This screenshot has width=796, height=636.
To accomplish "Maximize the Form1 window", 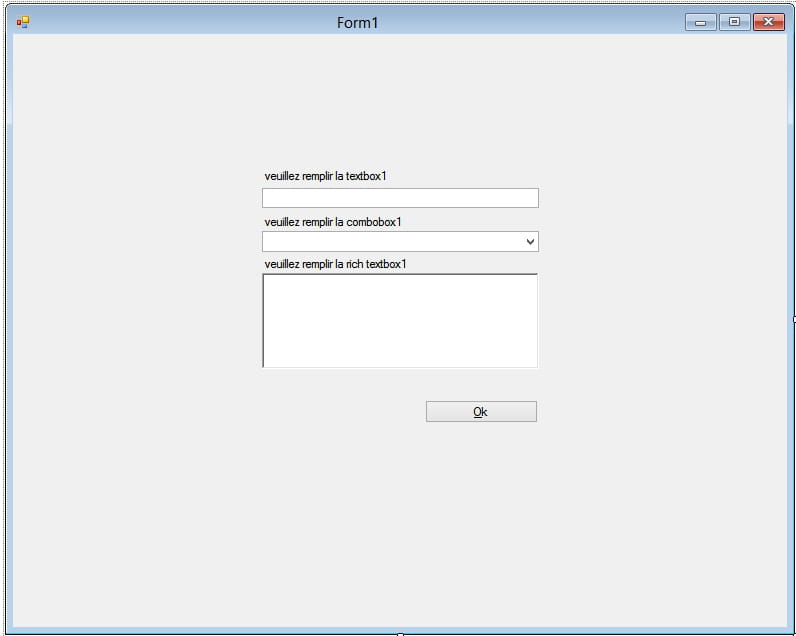I will (x=734, y=22).
